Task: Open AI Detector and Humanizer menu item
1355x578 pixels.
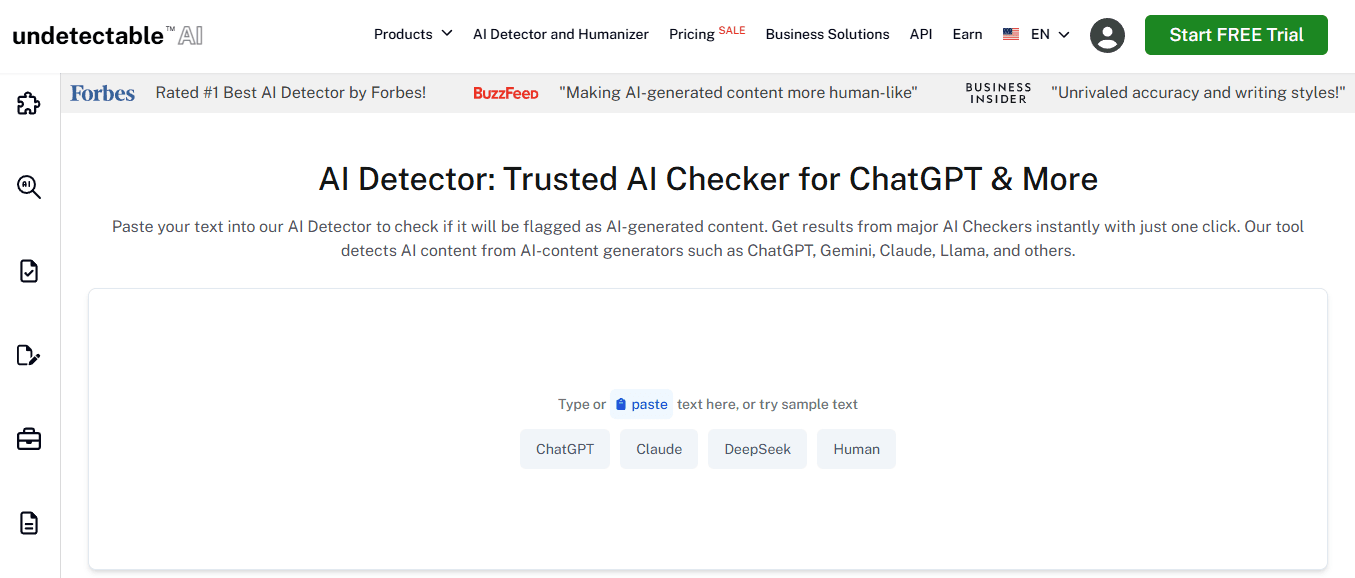Action: pyautogui.click(x=560, y=33)
